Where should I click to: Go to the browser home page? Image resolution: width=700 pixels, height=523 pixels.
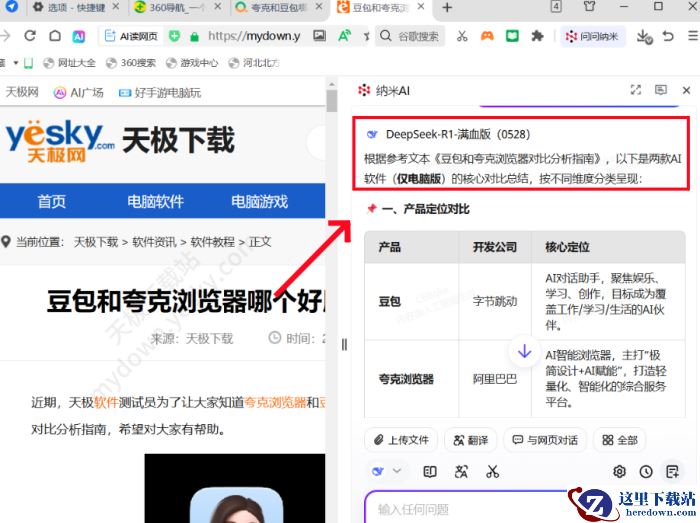click(55, 36)
